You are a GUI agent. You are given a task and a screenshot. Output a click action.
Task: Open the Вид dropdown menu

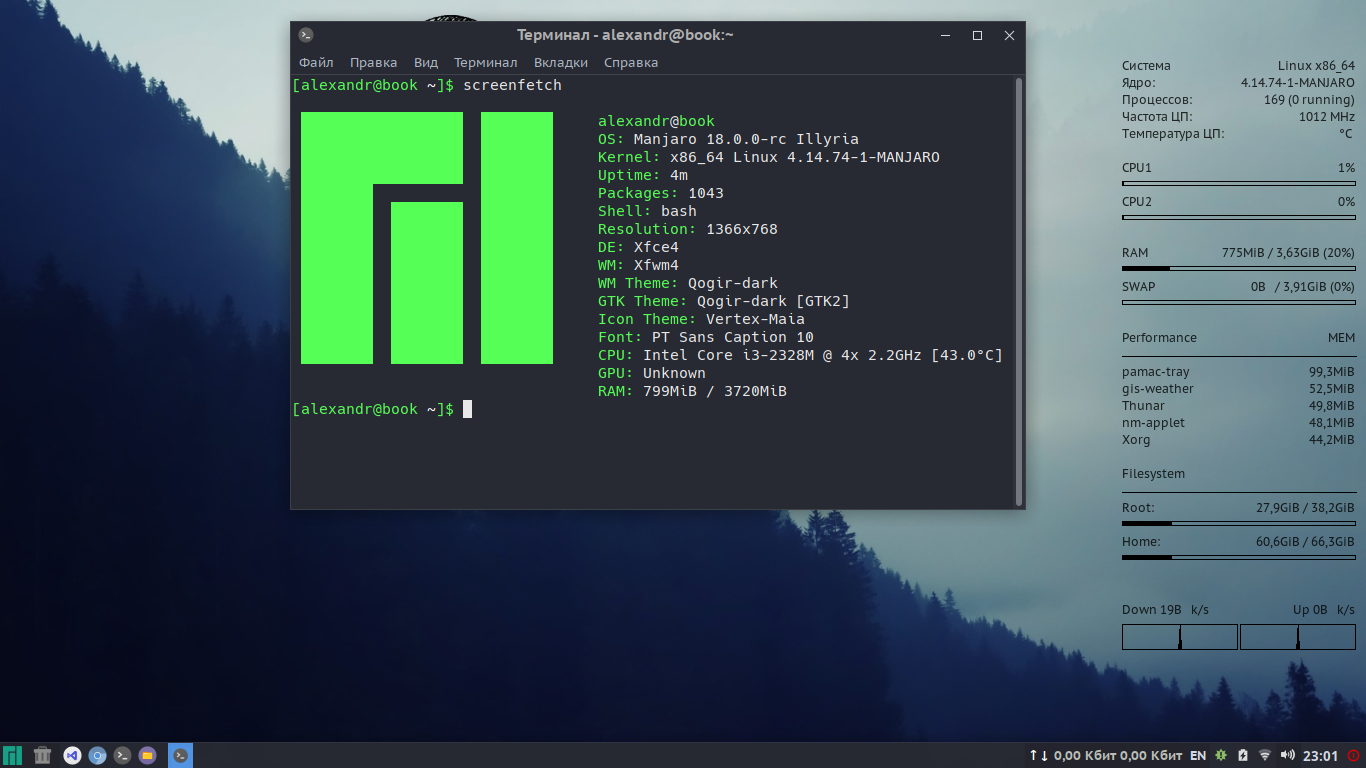click(424, 61)
